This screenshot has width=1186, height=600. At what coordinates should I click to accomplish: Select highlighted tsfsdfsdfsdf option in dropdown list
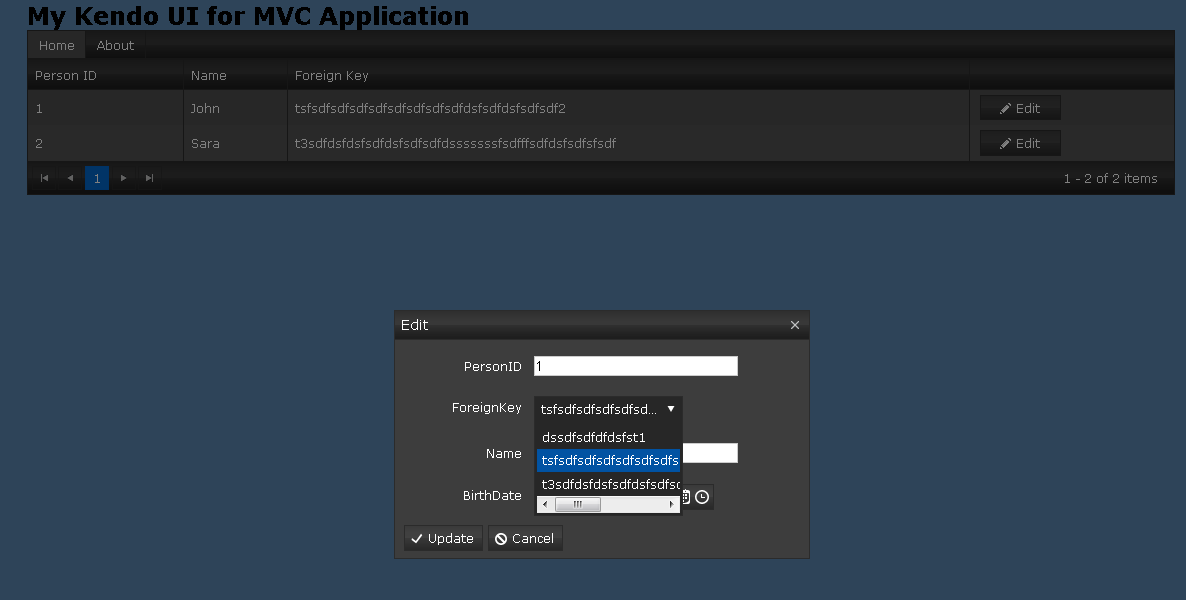coord(608,460)
